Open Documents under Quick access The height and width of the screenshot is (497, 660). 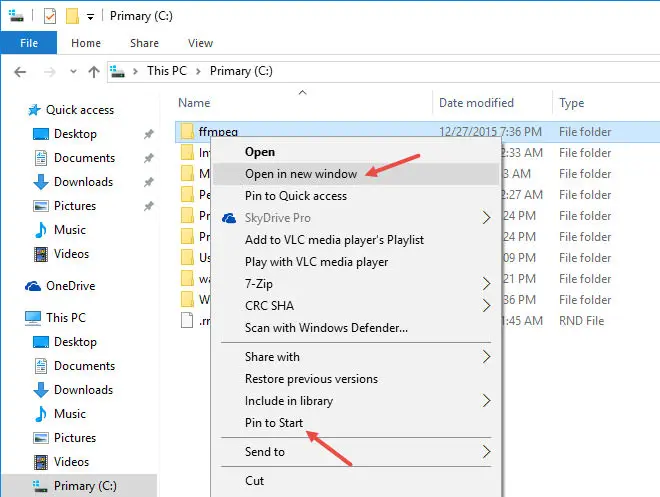84,158
